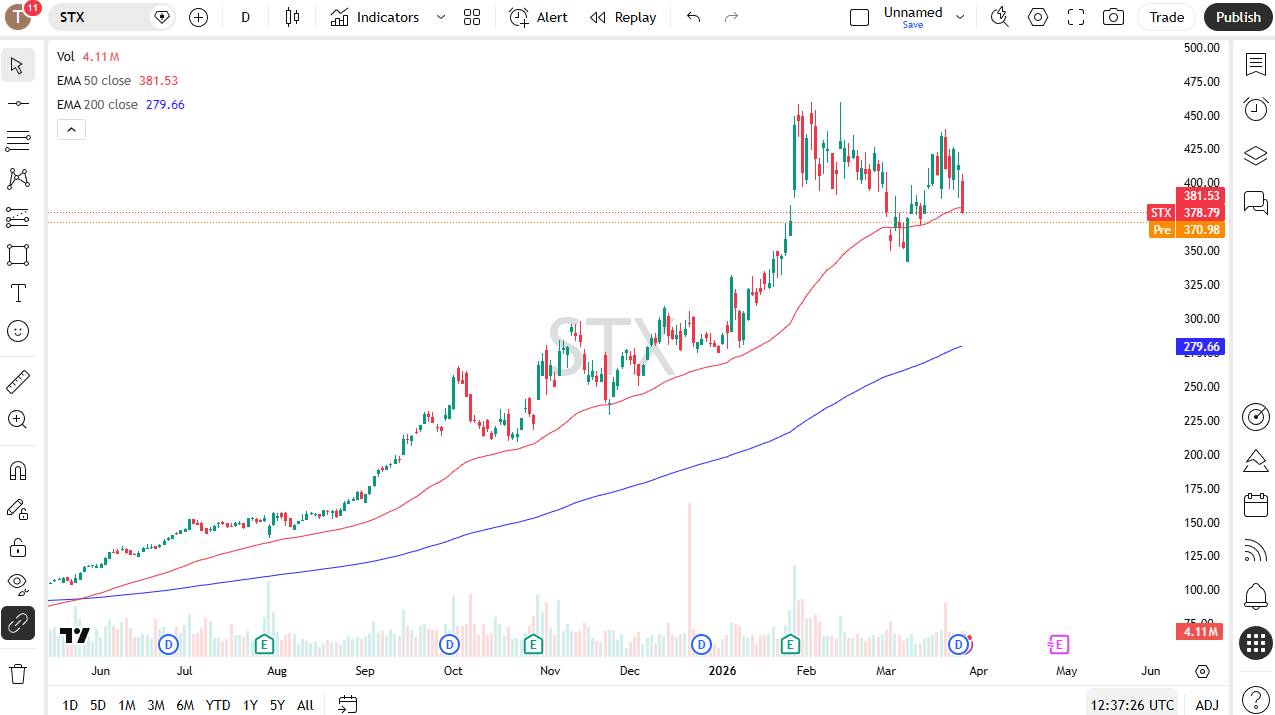Select the 1D time range
Viewport: 1275px width, 715px height.
coord(70,705)
